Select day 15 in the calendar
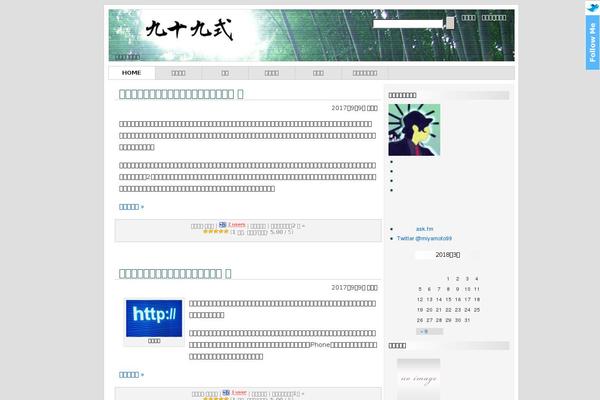This screenshot has height=400, width=600. coord(448,299)
